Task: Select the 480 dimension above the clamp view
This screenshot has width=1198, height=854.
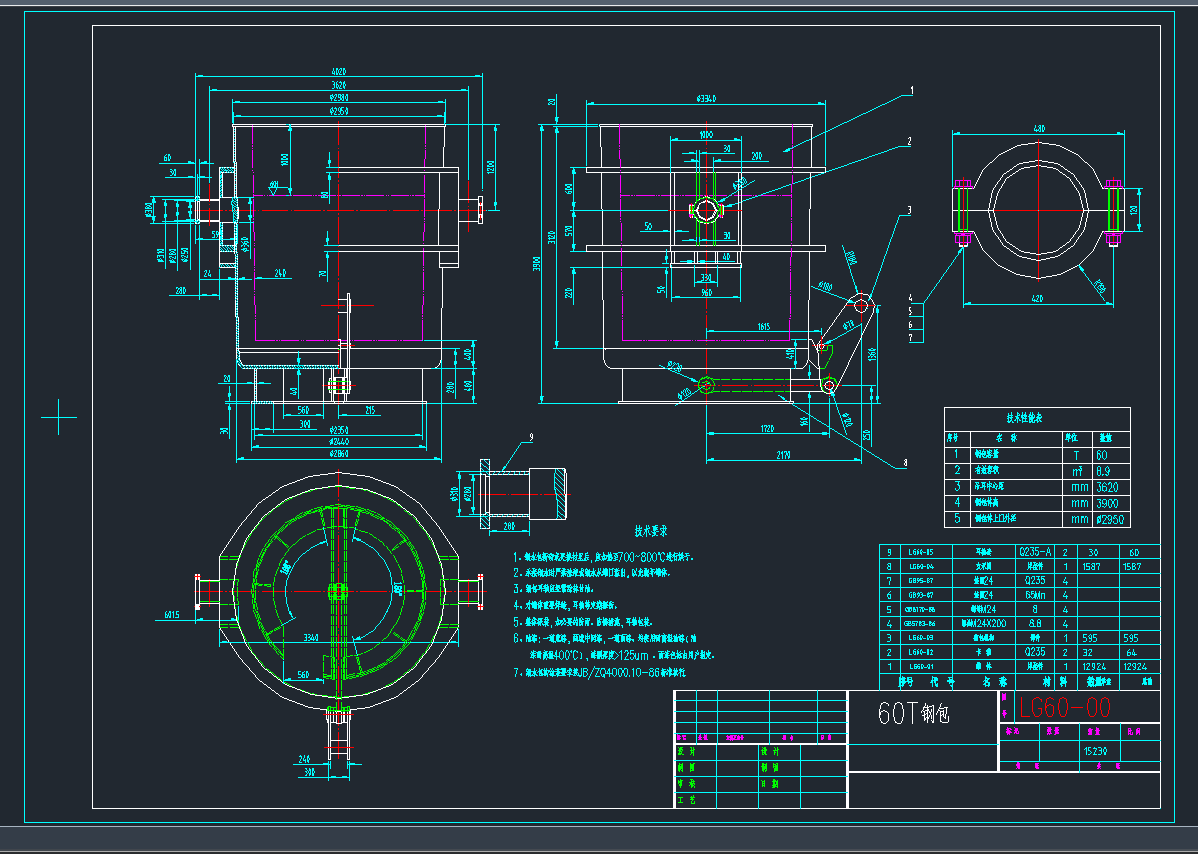Action: [1038, 129]
